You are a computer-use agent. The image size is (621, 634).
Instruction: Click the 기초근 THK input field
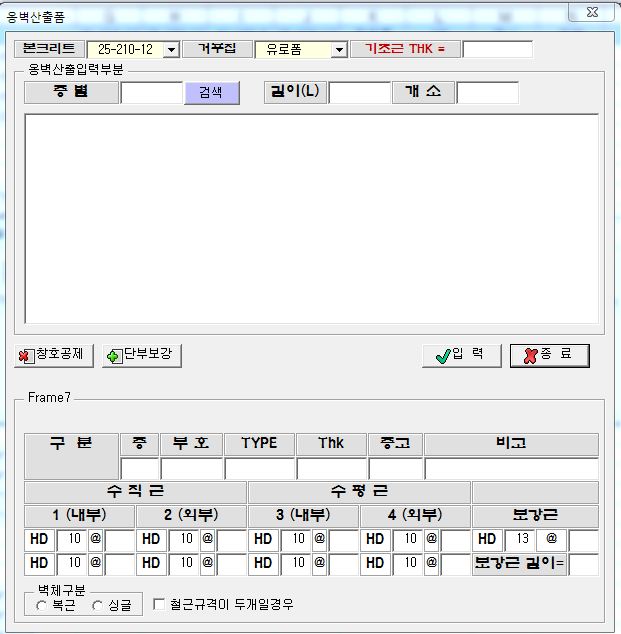(497, 49)
